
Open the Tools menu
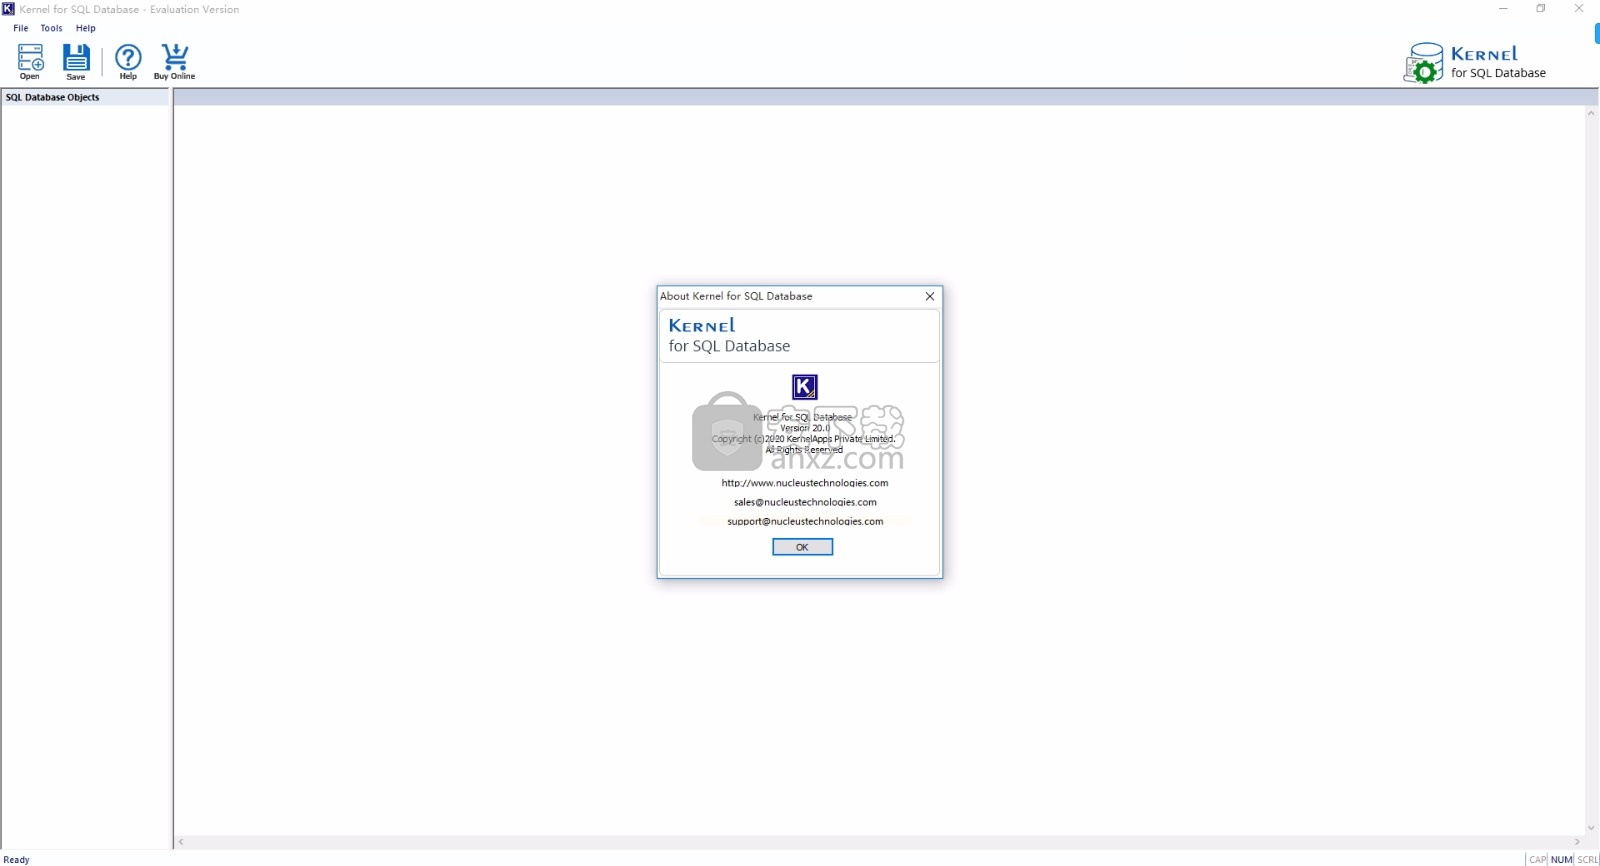51,28
